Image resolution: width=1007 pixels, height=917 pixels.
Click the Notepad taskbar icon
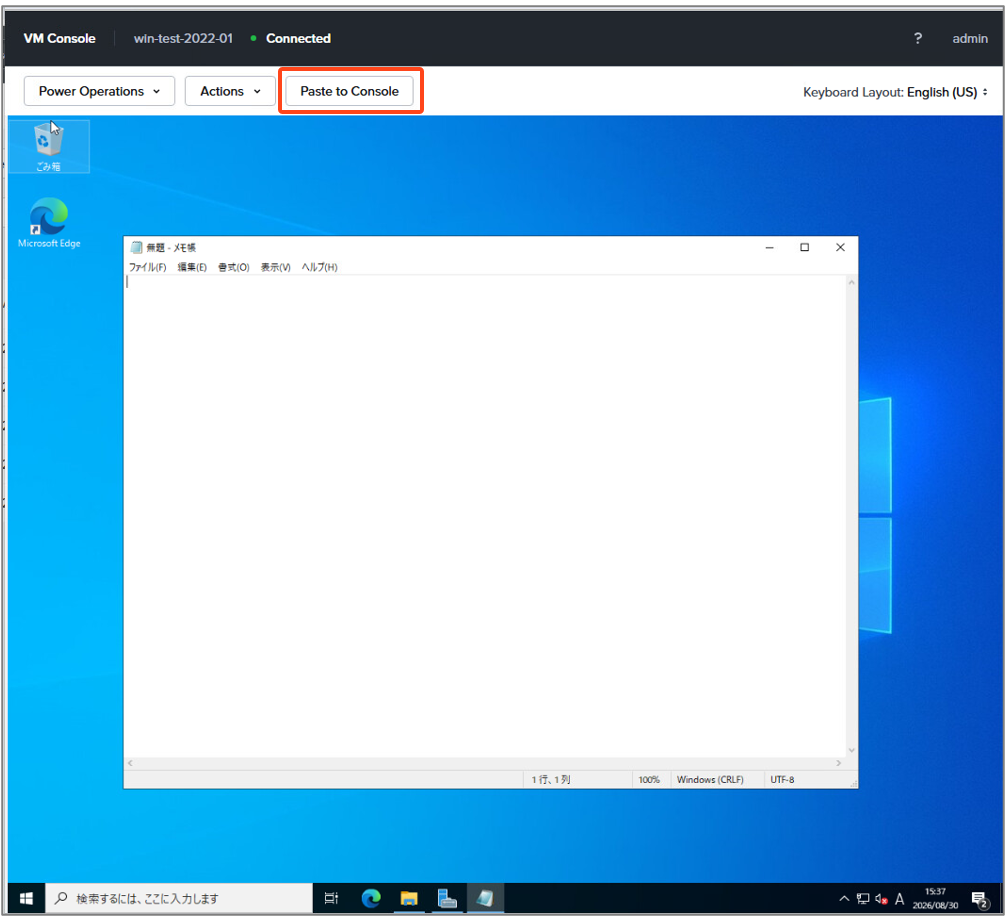coord(485,898)
